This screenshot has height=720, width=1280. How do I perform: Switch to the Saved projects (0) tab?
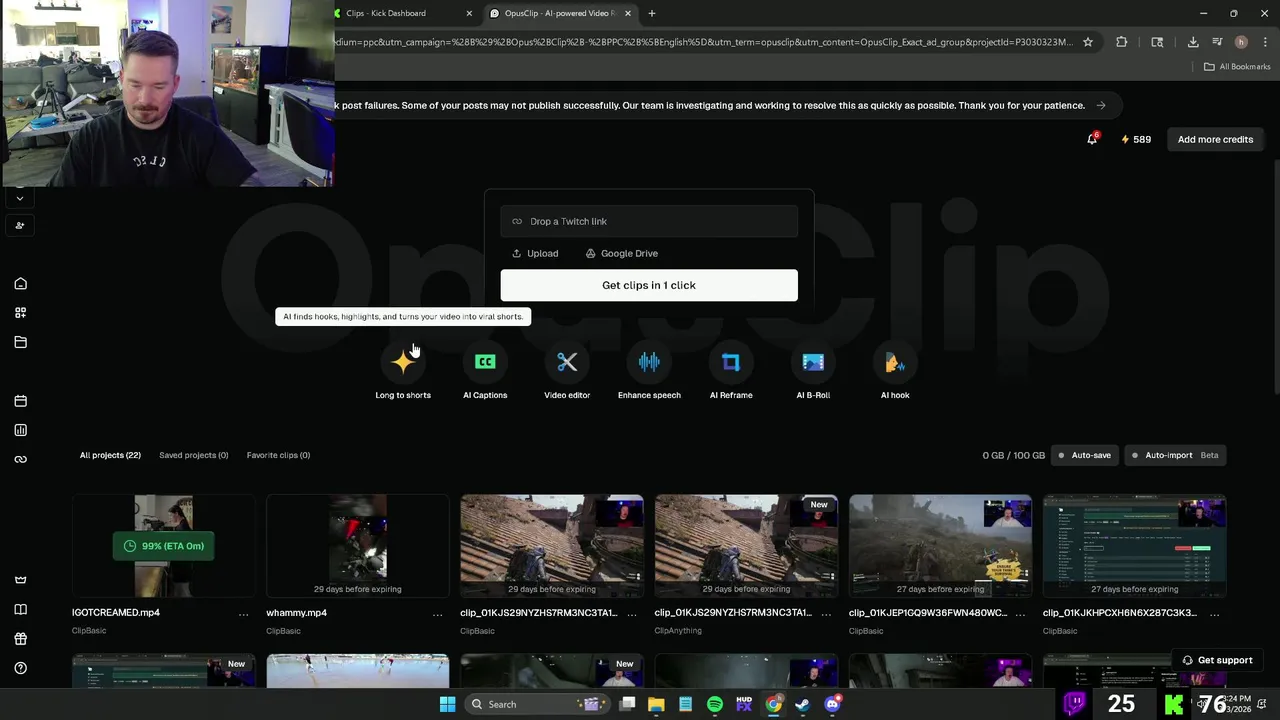point(194,455)
